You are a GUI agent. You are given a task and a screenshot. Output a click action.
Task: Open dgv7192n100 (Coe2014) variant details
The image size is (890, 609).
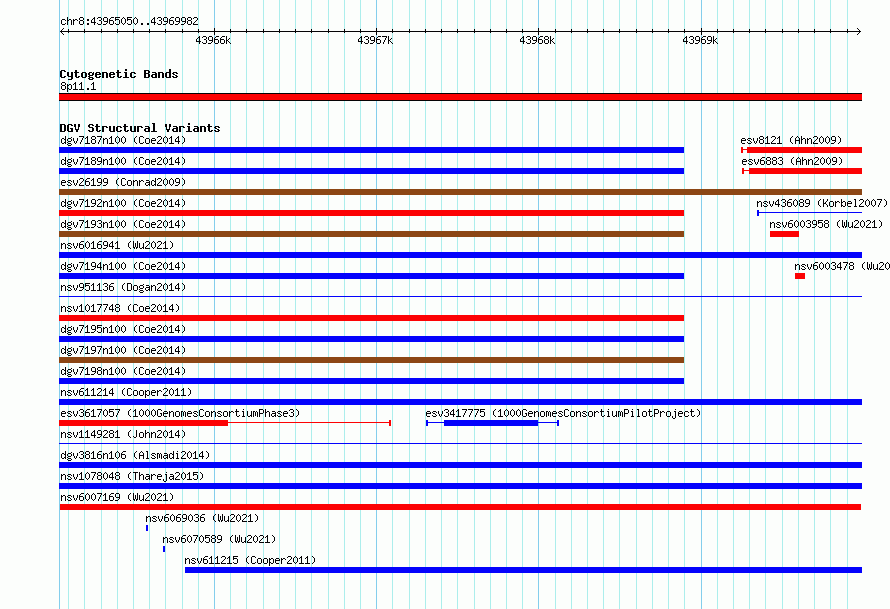click(x=123, y=203)
